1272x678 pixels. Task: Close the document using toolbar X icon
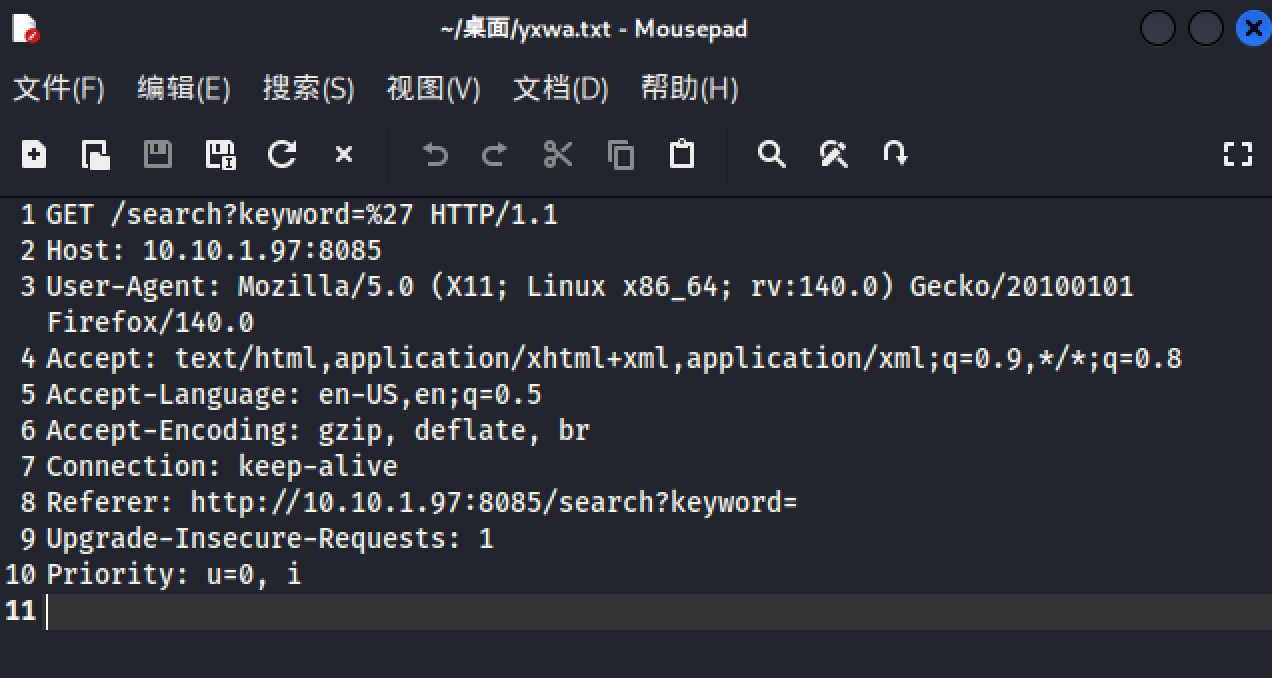click(344, 154)
